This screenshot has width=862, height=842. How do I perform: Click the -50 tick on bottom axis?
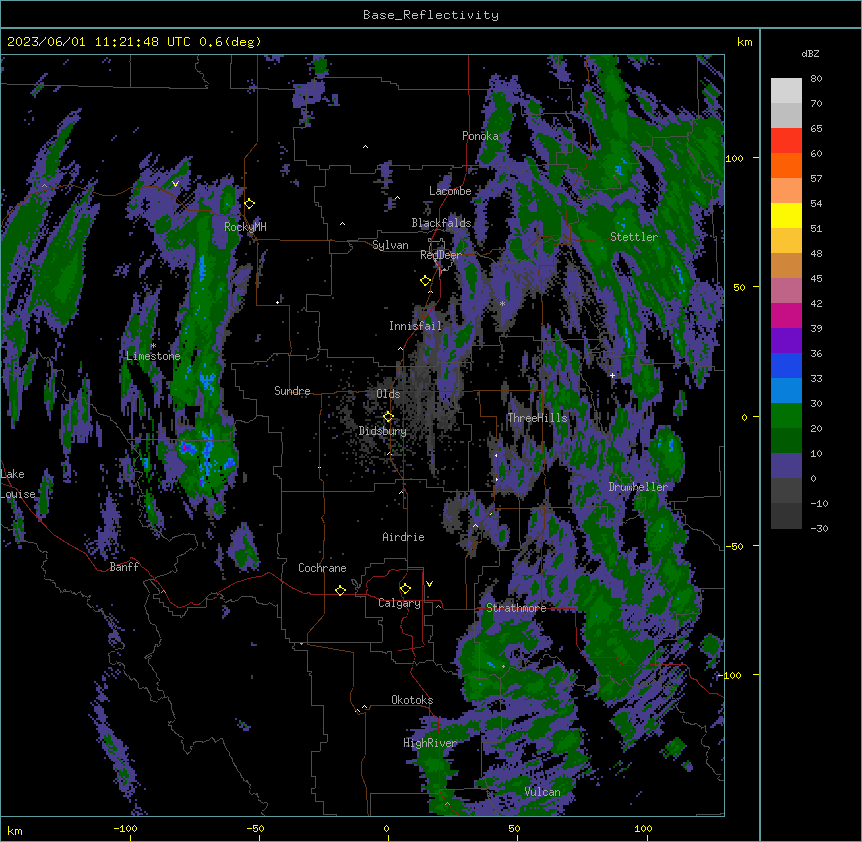tap(255, 828)
